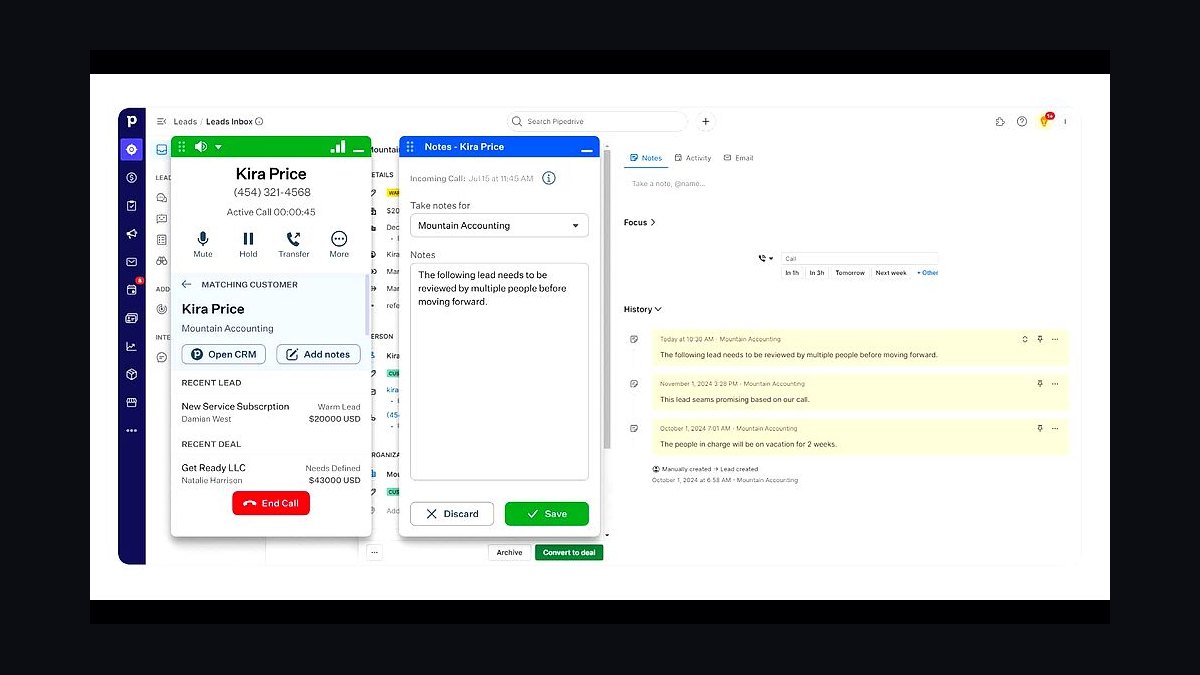Open the puzzle-piece integrations icon
Screen dimensions: 1200x675
point(1000,121)
